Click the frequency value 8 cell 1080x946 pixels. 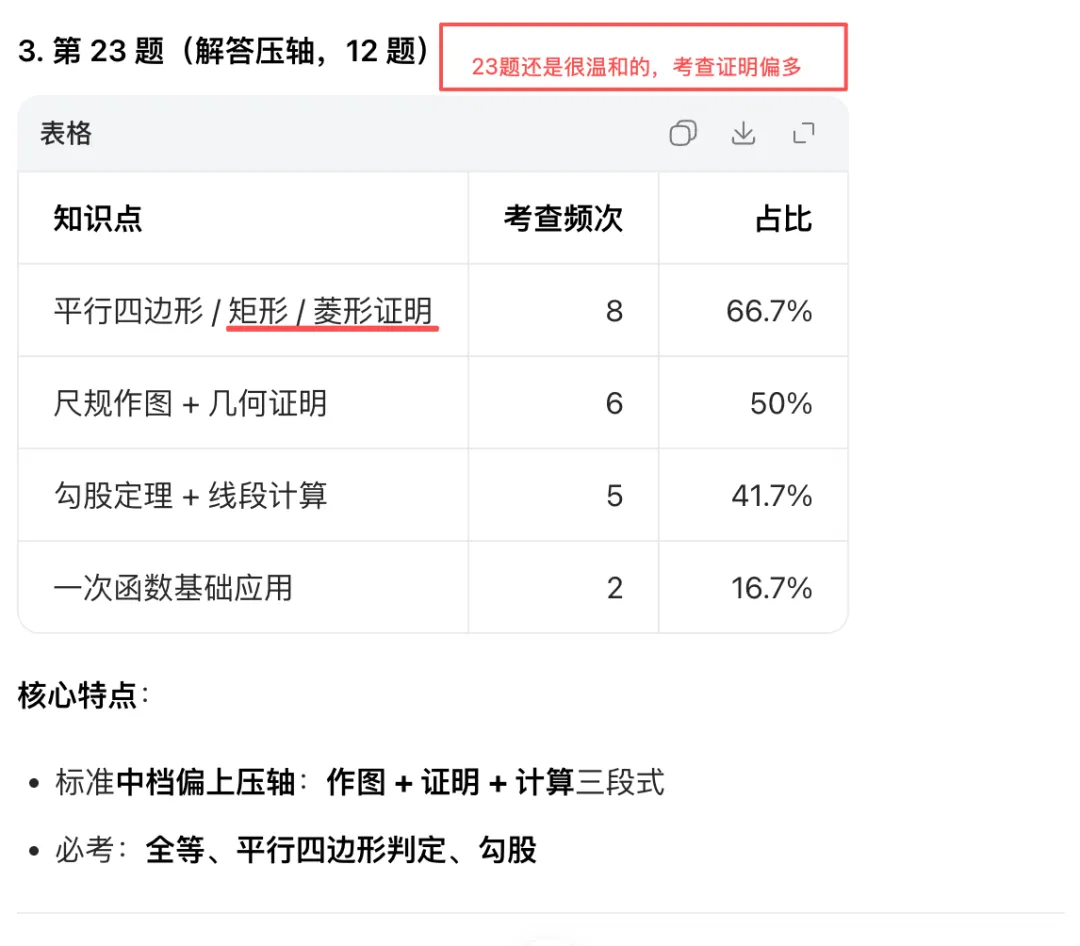(614, 311)
